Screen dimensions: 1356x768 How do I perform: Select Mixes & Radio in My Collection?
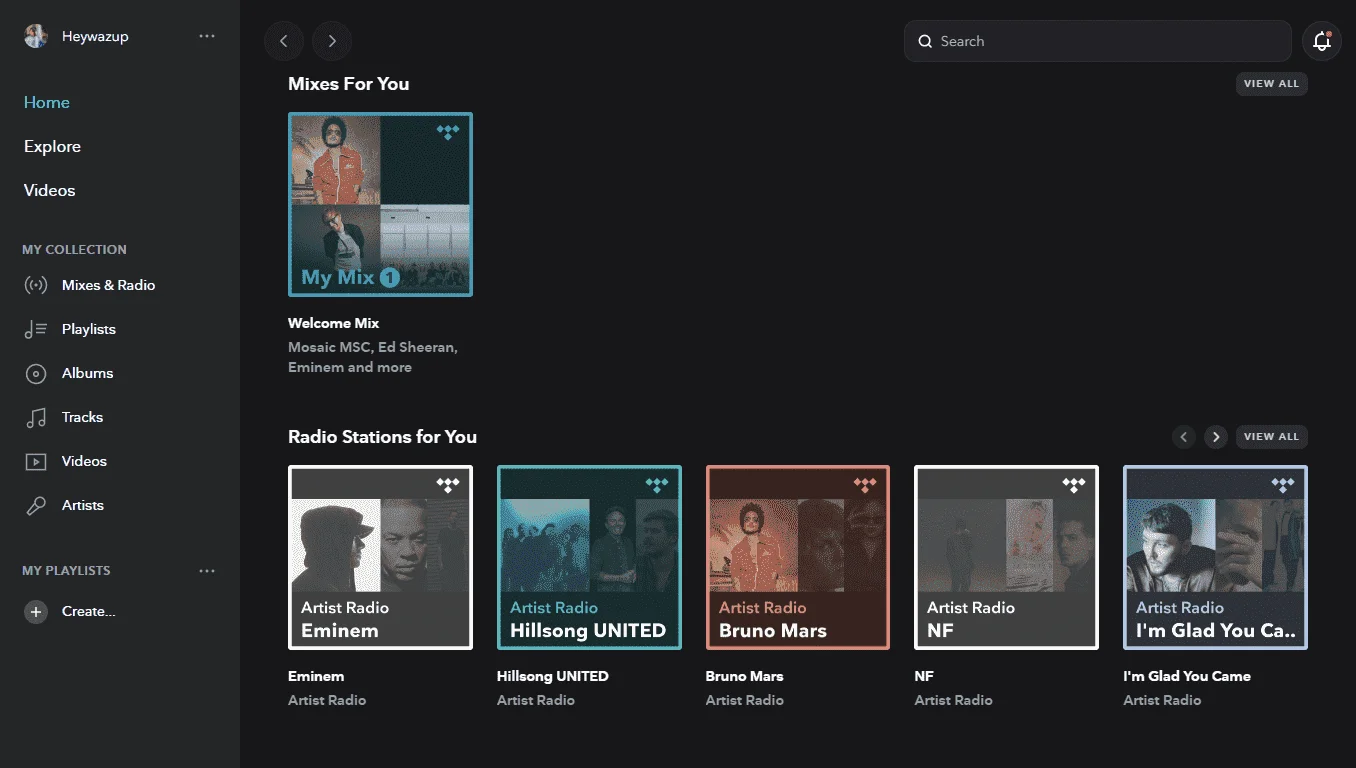[108, 285]
